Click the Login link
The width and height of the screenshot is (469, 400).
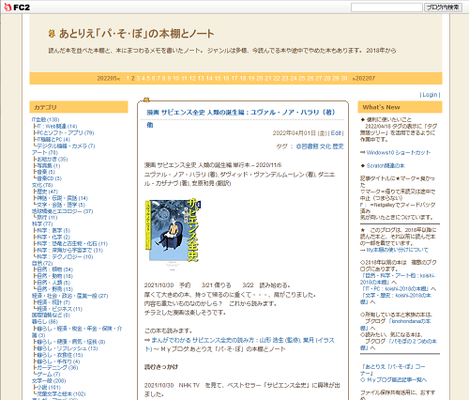click(x=430, y=95)
